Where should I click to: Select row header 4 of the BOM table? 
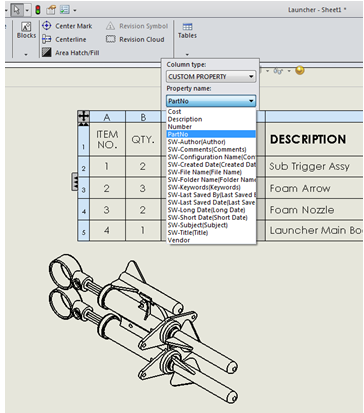click(x=83, y=210)
